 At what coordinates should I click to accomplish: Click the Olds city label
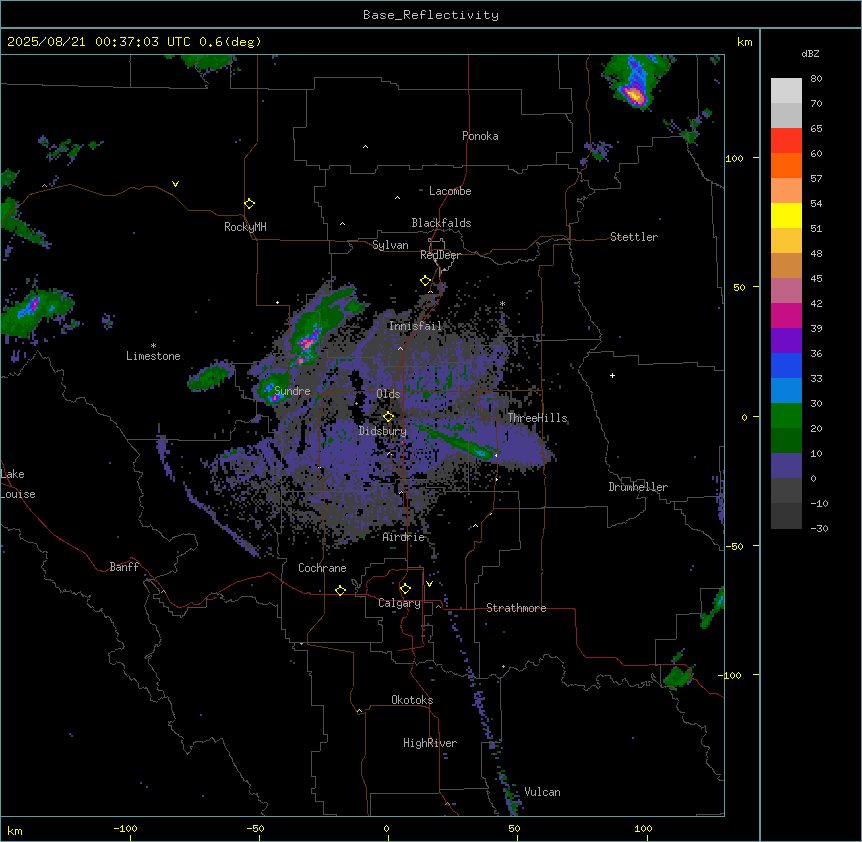(388, 394)
